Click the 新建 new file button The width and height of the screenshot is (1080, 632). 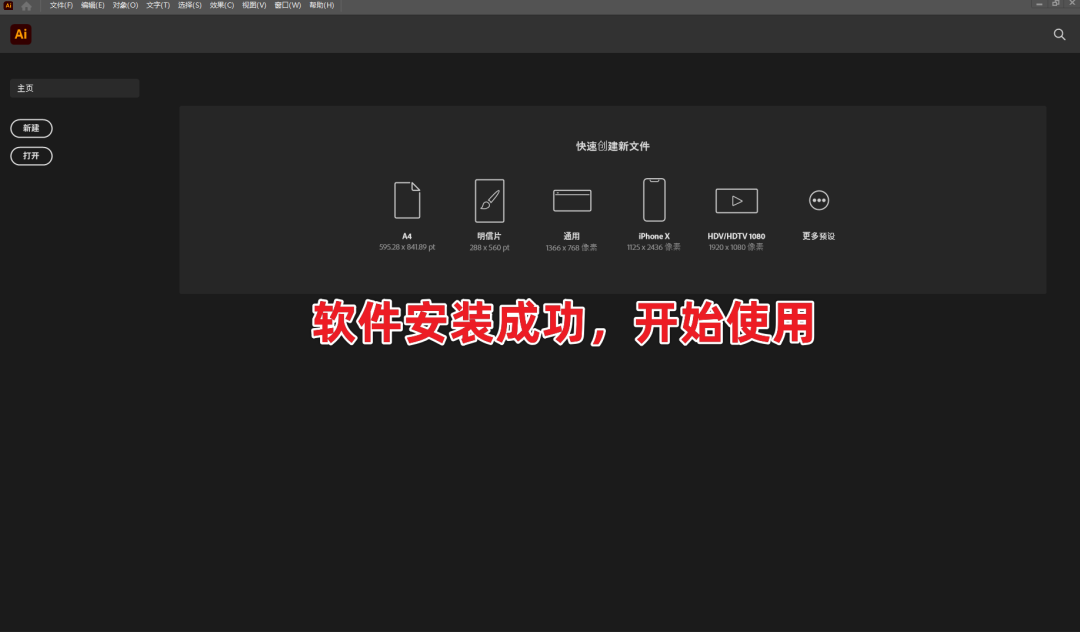[31, 128]
